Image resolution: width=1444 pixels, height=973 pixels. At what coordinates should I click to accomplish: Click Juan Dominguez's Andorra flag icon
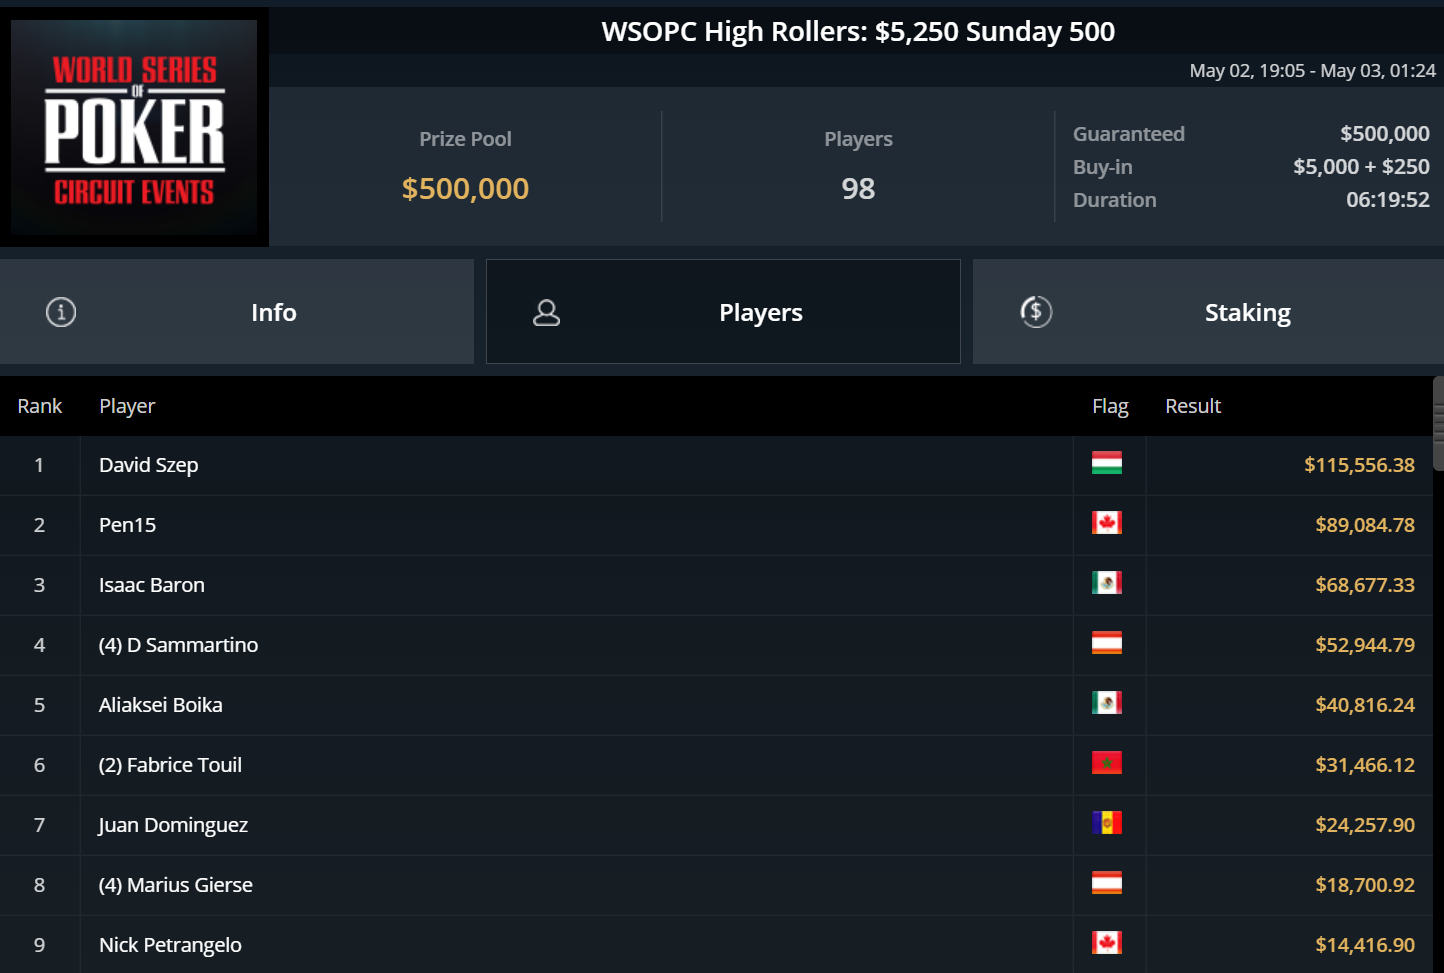pyautogui.click(x=1106, y=823)
